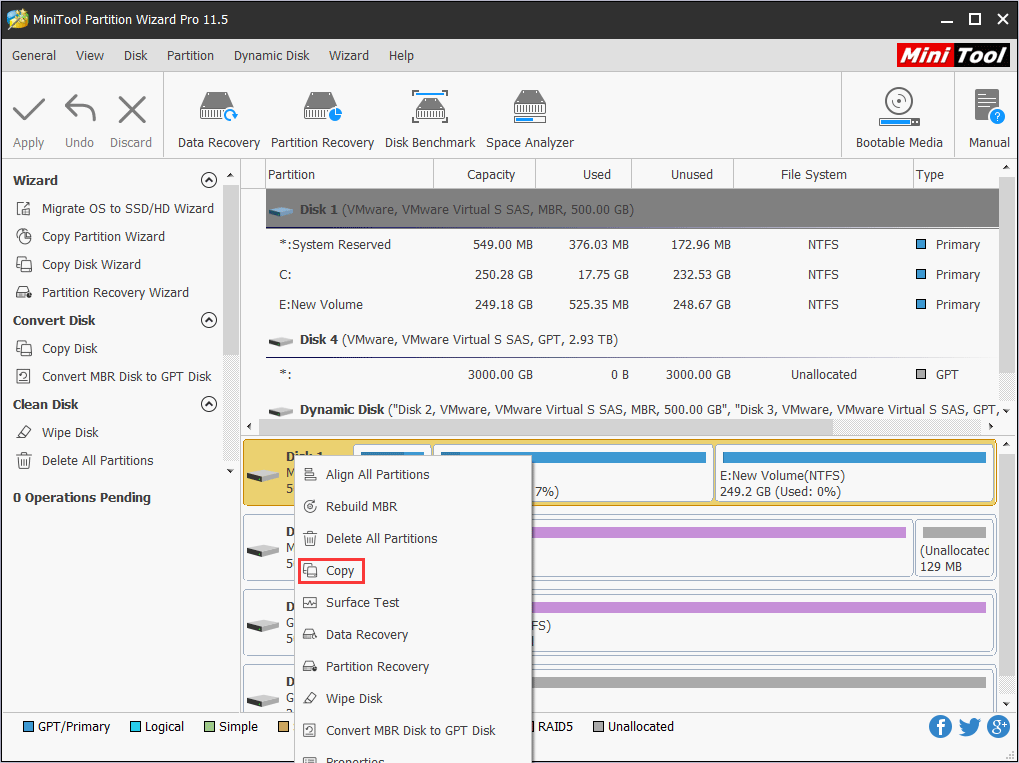
Task: Select the Disk 4 header row
Action: [632, 339]
